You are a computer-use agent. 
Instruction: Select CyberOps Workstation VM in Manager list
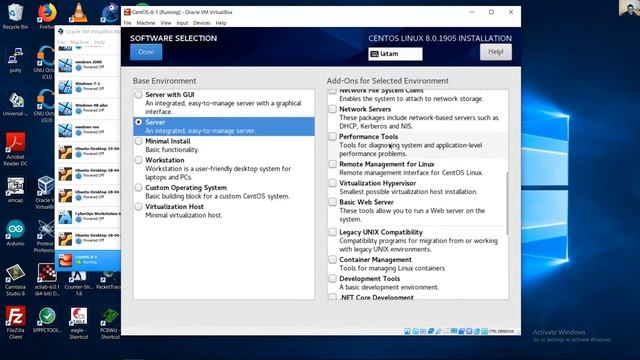coord(88,217)
